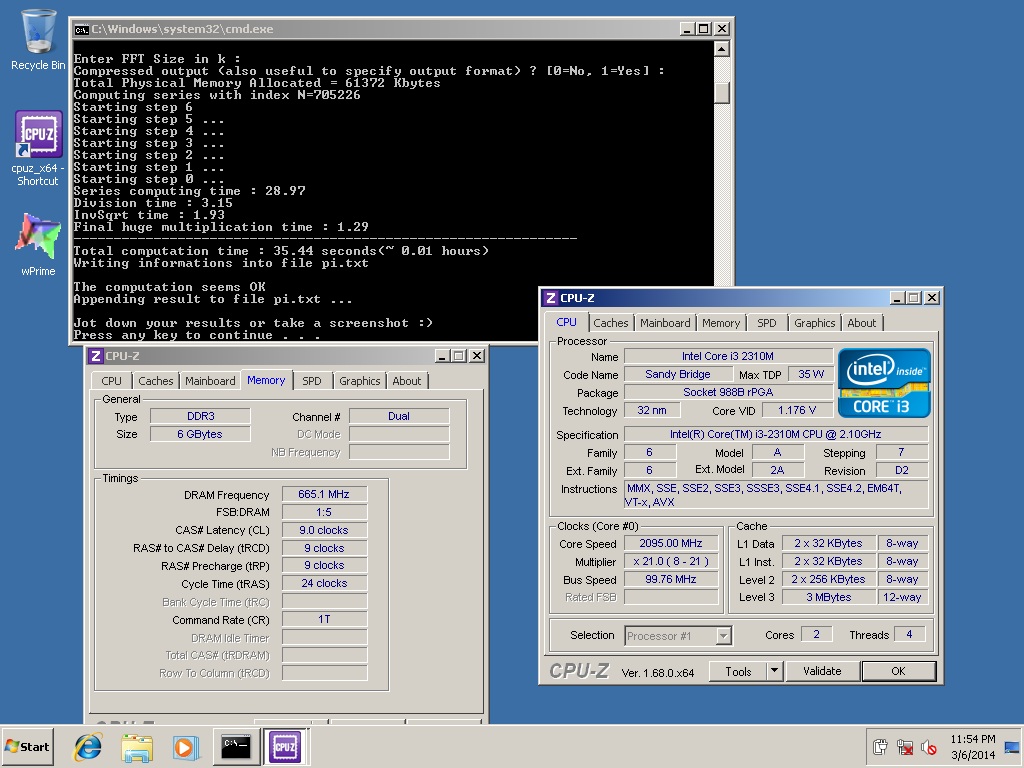
Task: Click the Bus Speed 99.76 MHz value
Action: 671,579
